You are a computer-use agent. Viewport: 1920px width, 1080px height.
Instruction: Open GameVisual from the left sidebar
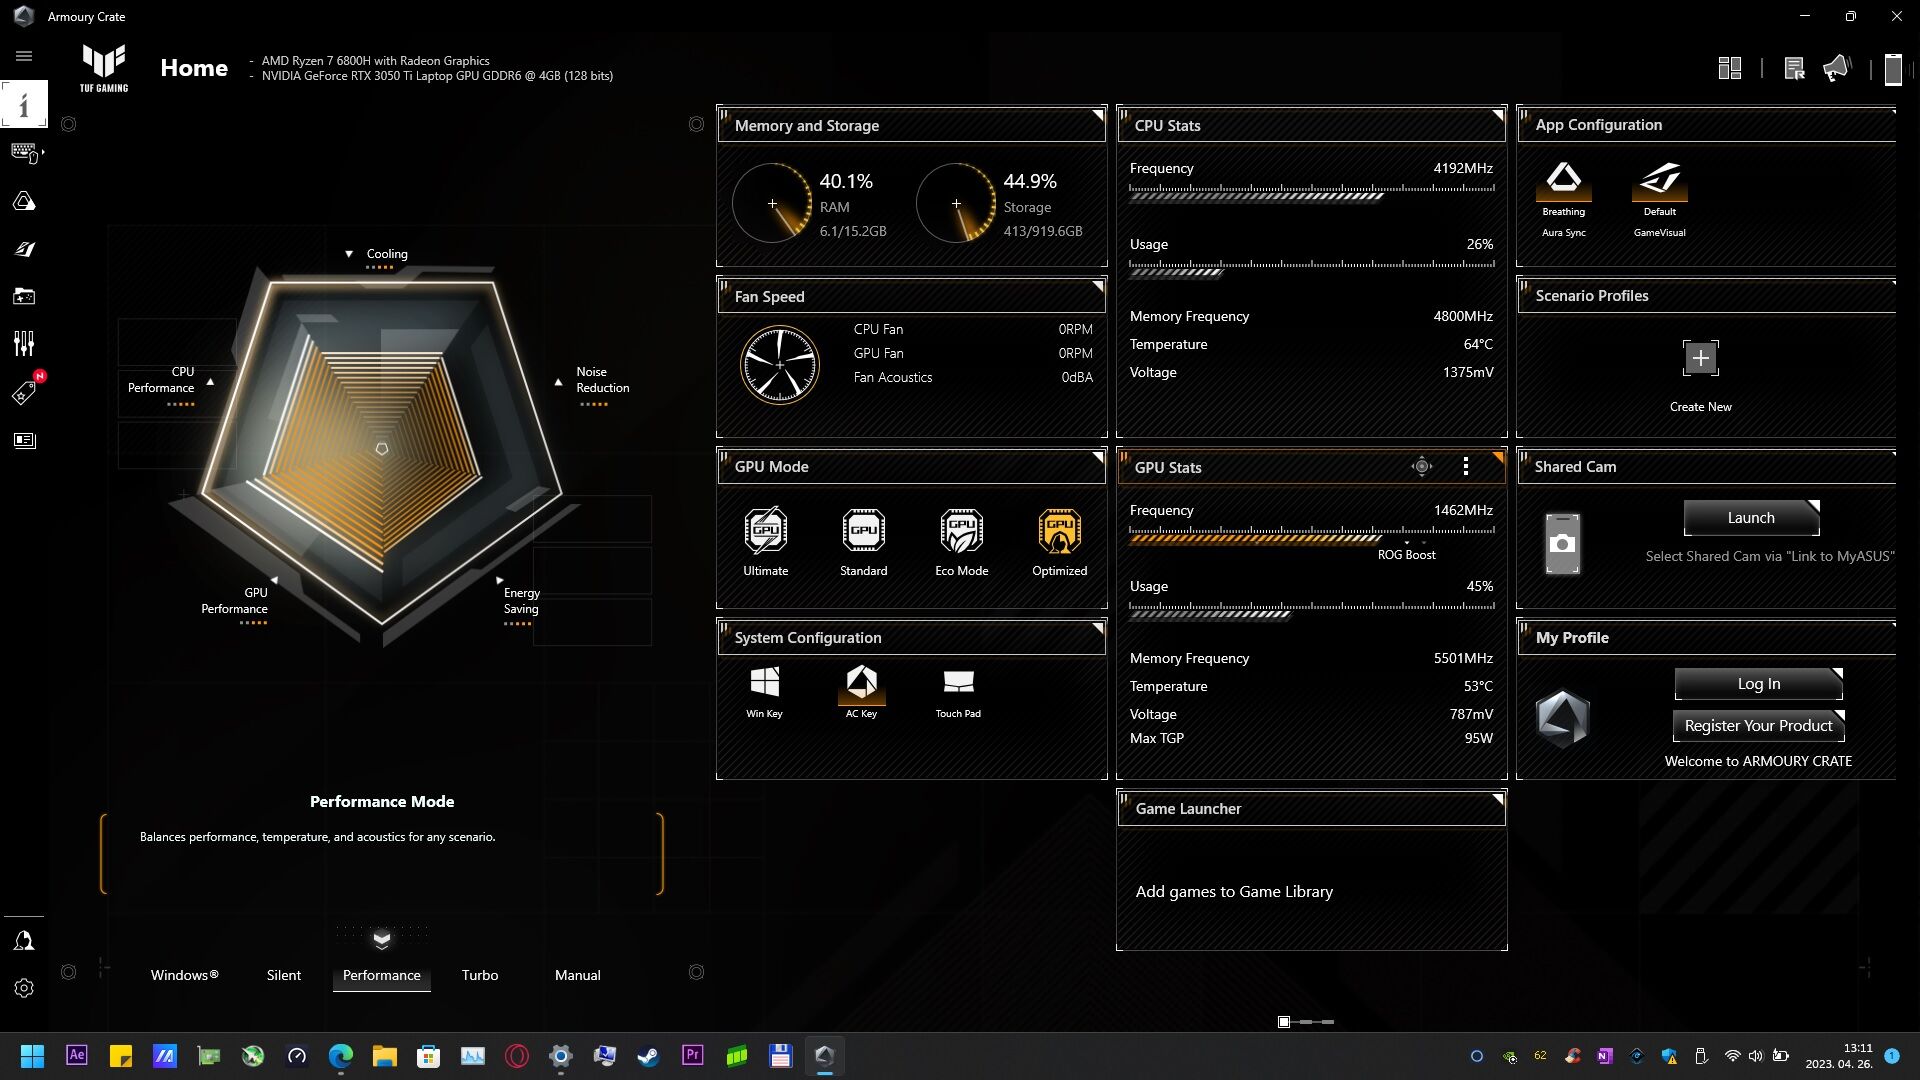[24, 249]
